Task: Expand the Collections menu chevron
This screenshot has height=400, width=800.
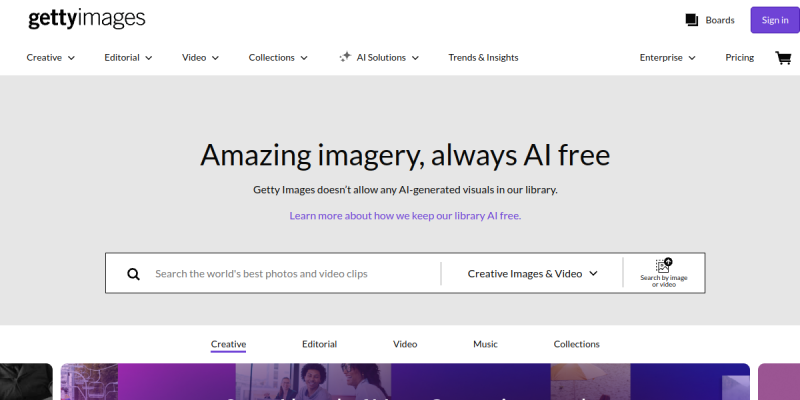Action: (x=304, y=58)
